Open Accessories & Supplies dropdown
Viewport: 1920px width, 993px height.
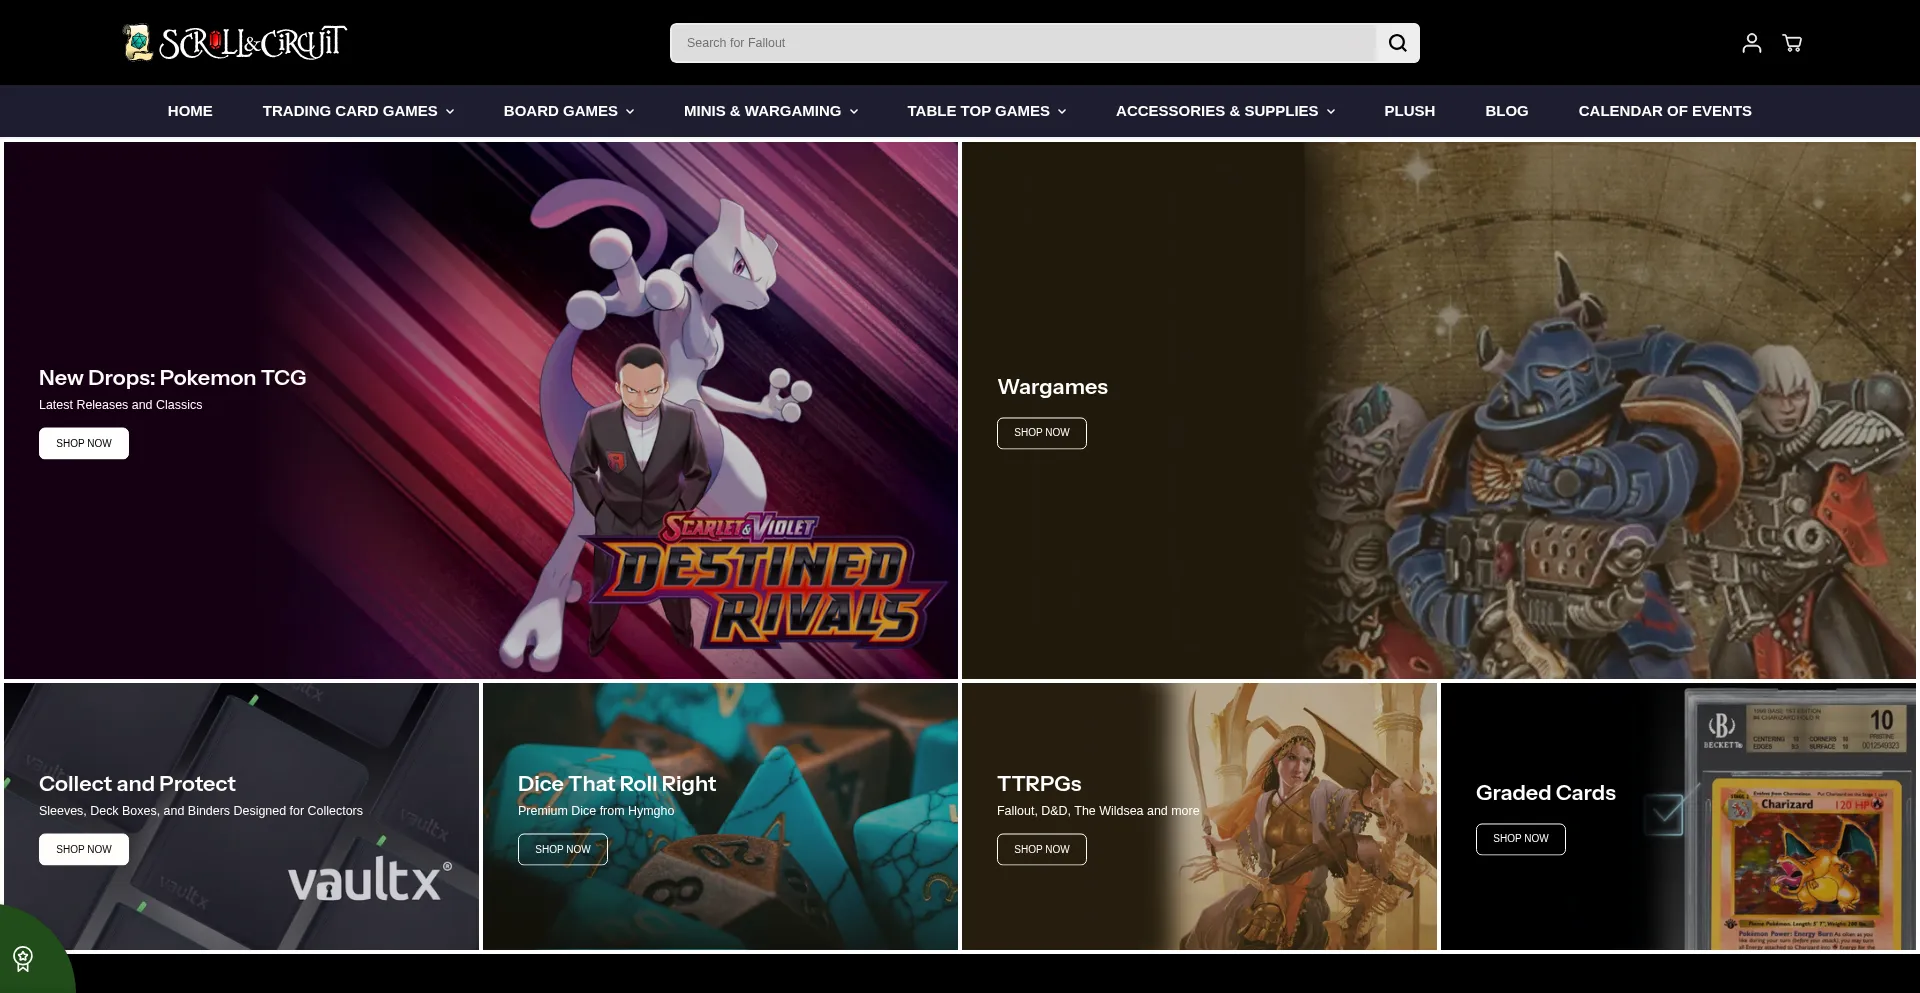1225,111
